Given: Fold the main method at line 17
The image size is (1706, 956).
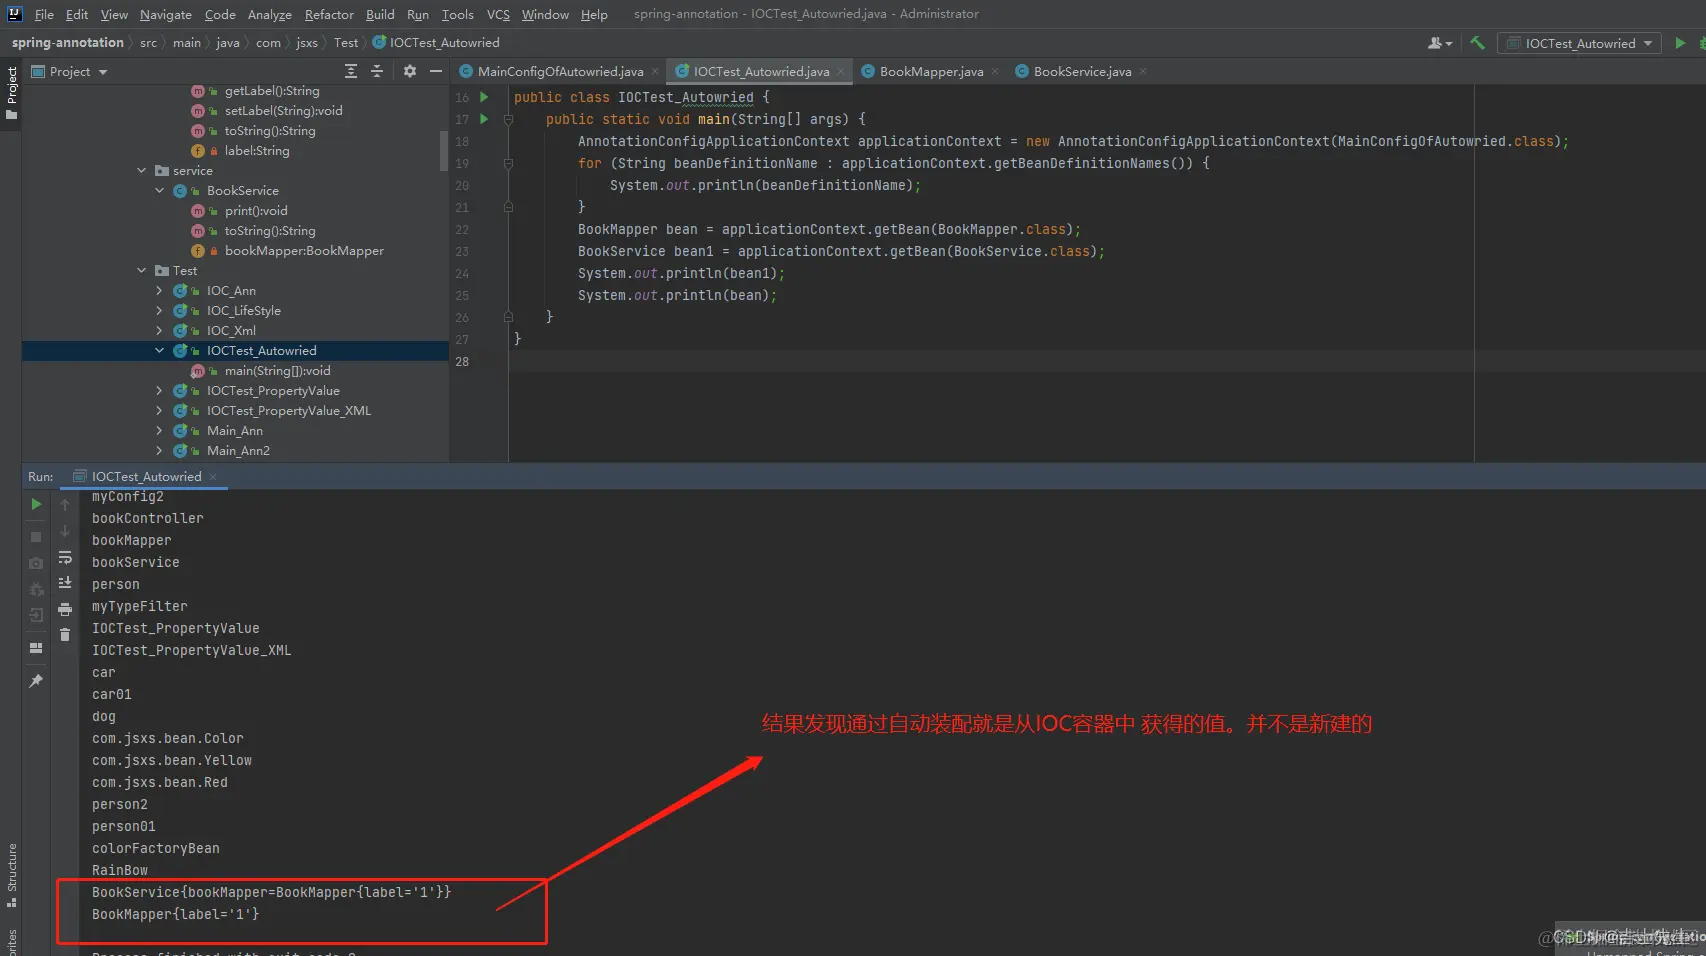Looking at the screenshot, I should (508, 119).
